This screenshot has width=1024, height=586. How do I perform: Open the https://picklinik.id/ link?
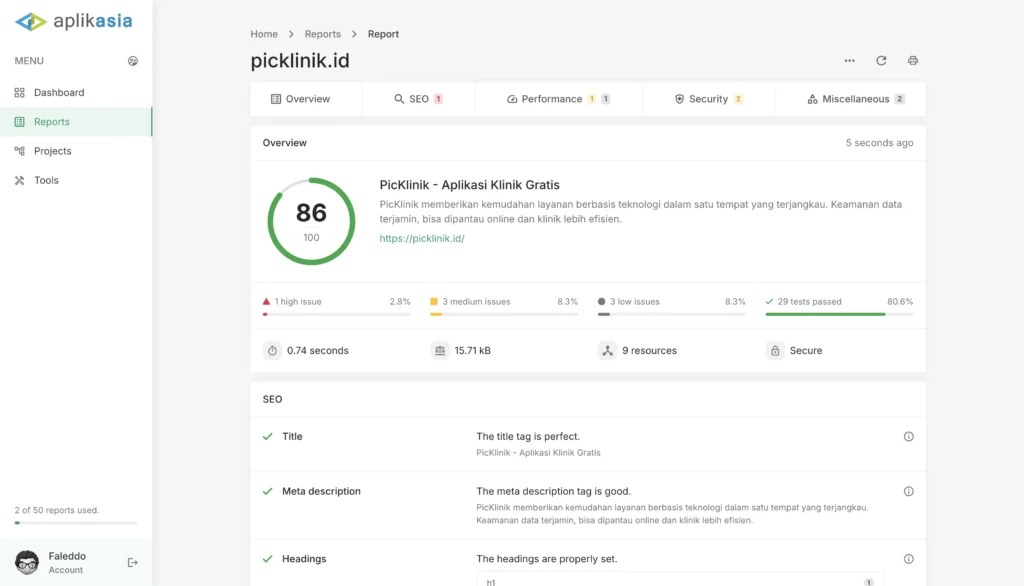point(422,239)
